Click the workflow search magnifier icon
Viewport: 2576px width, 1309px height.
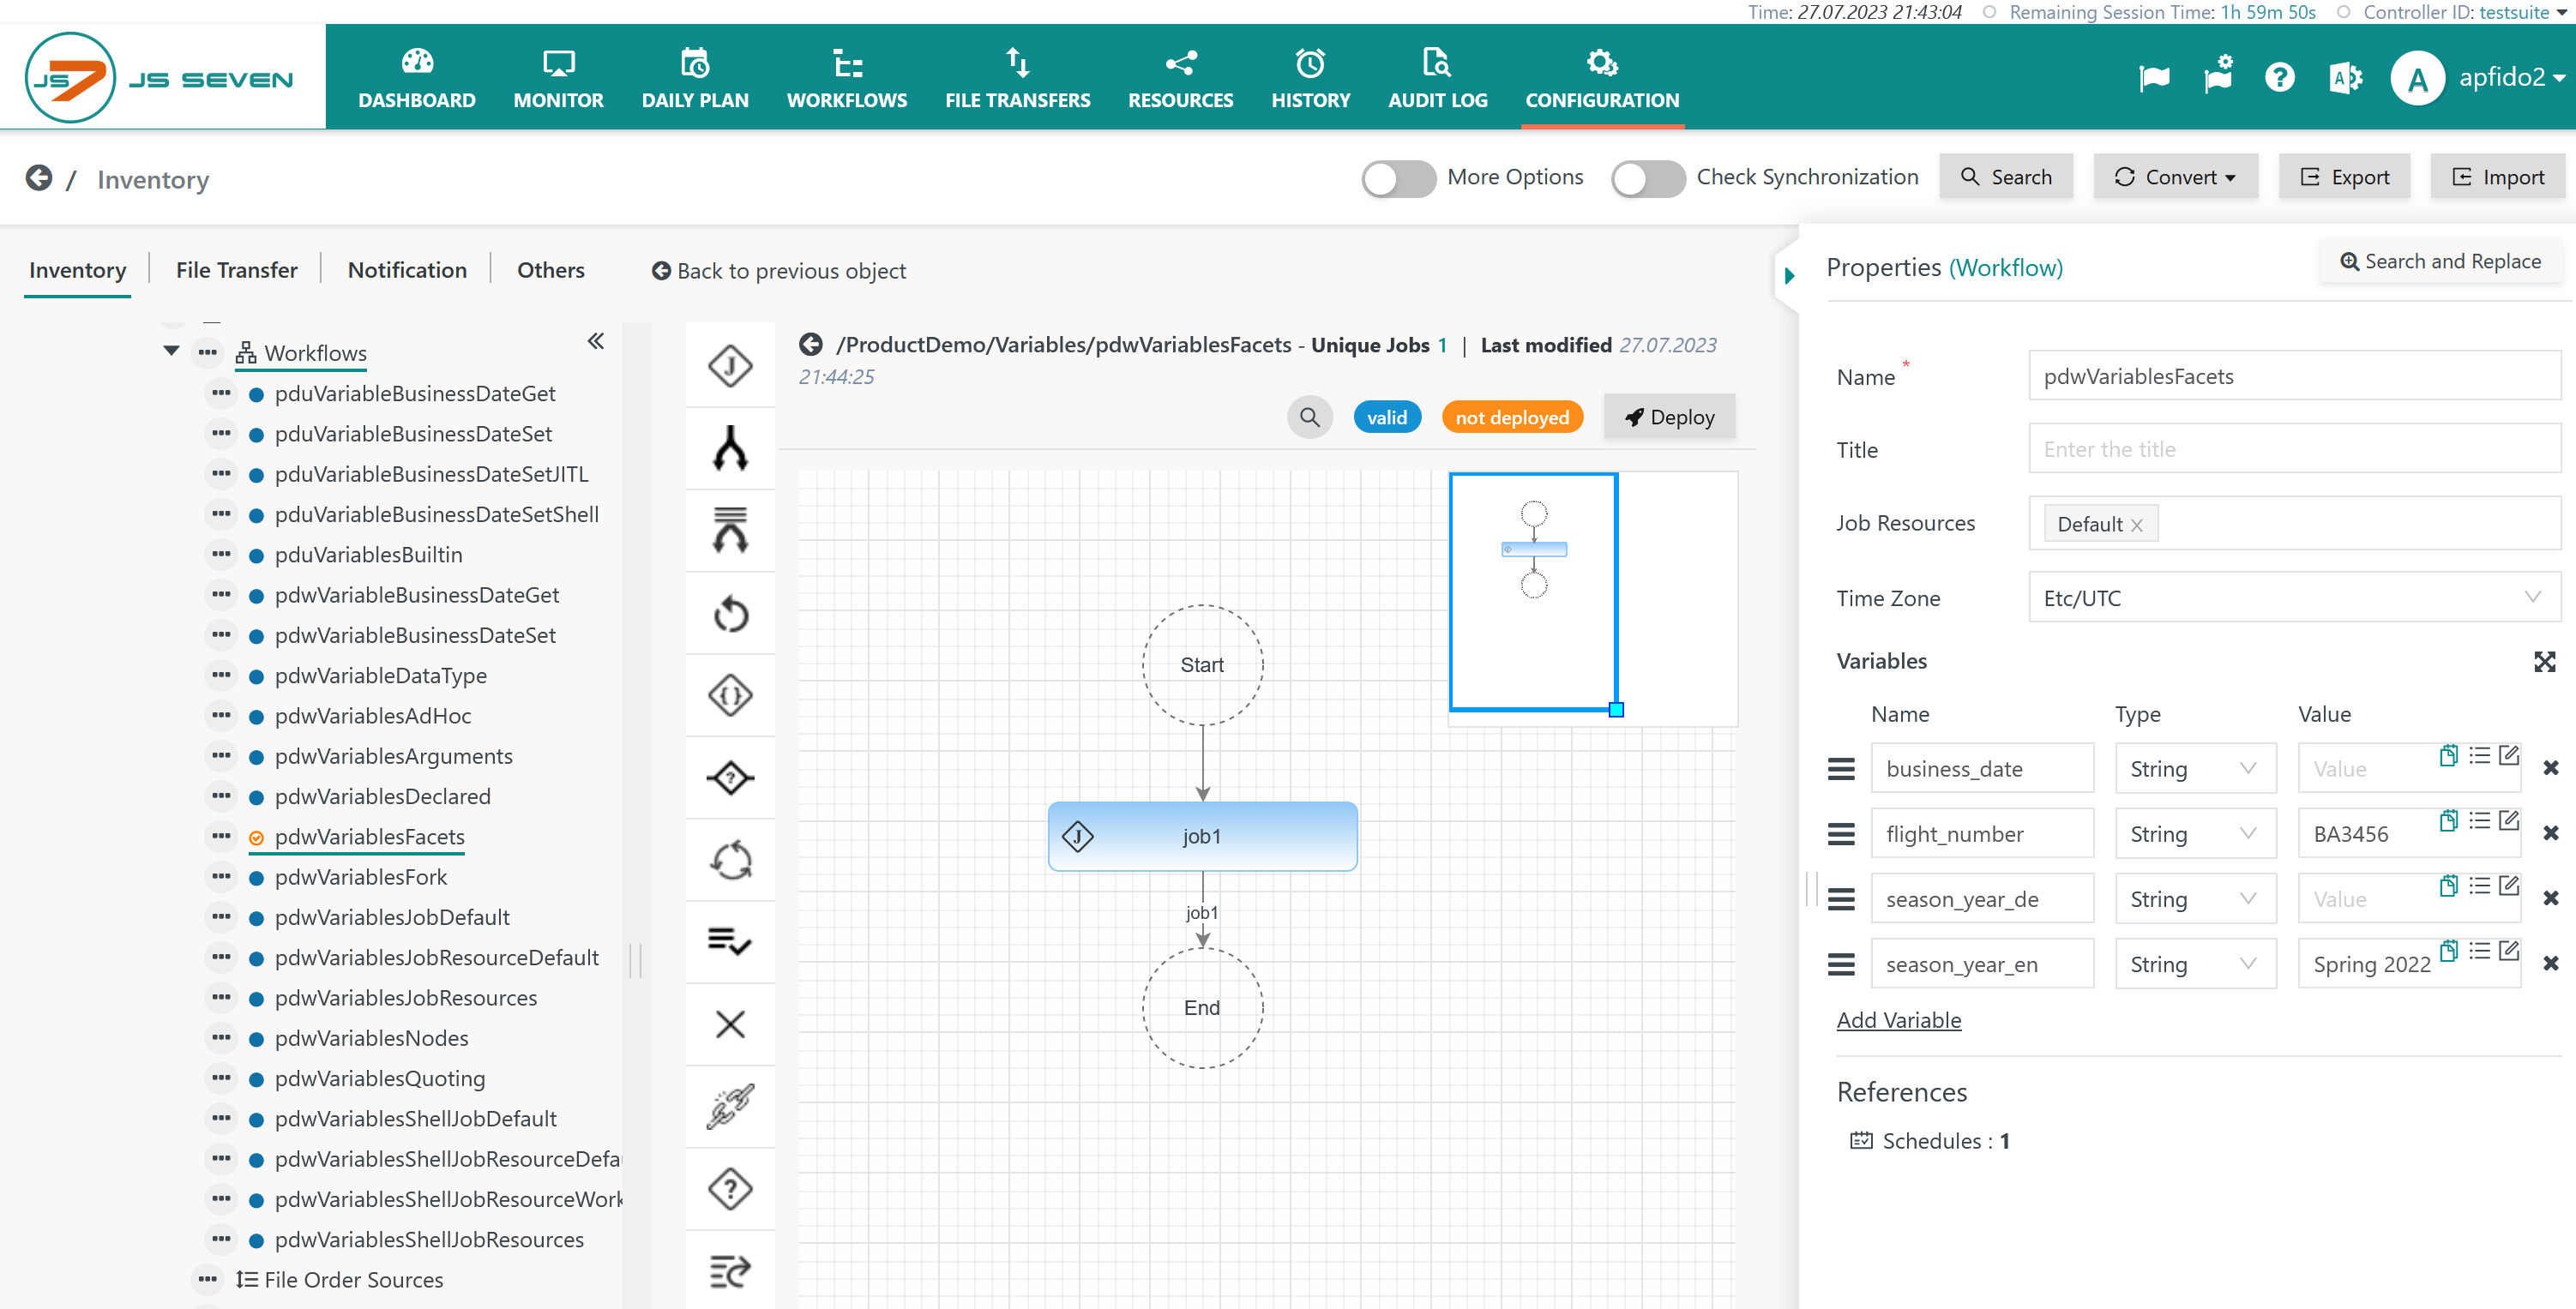coord(1309,417)
